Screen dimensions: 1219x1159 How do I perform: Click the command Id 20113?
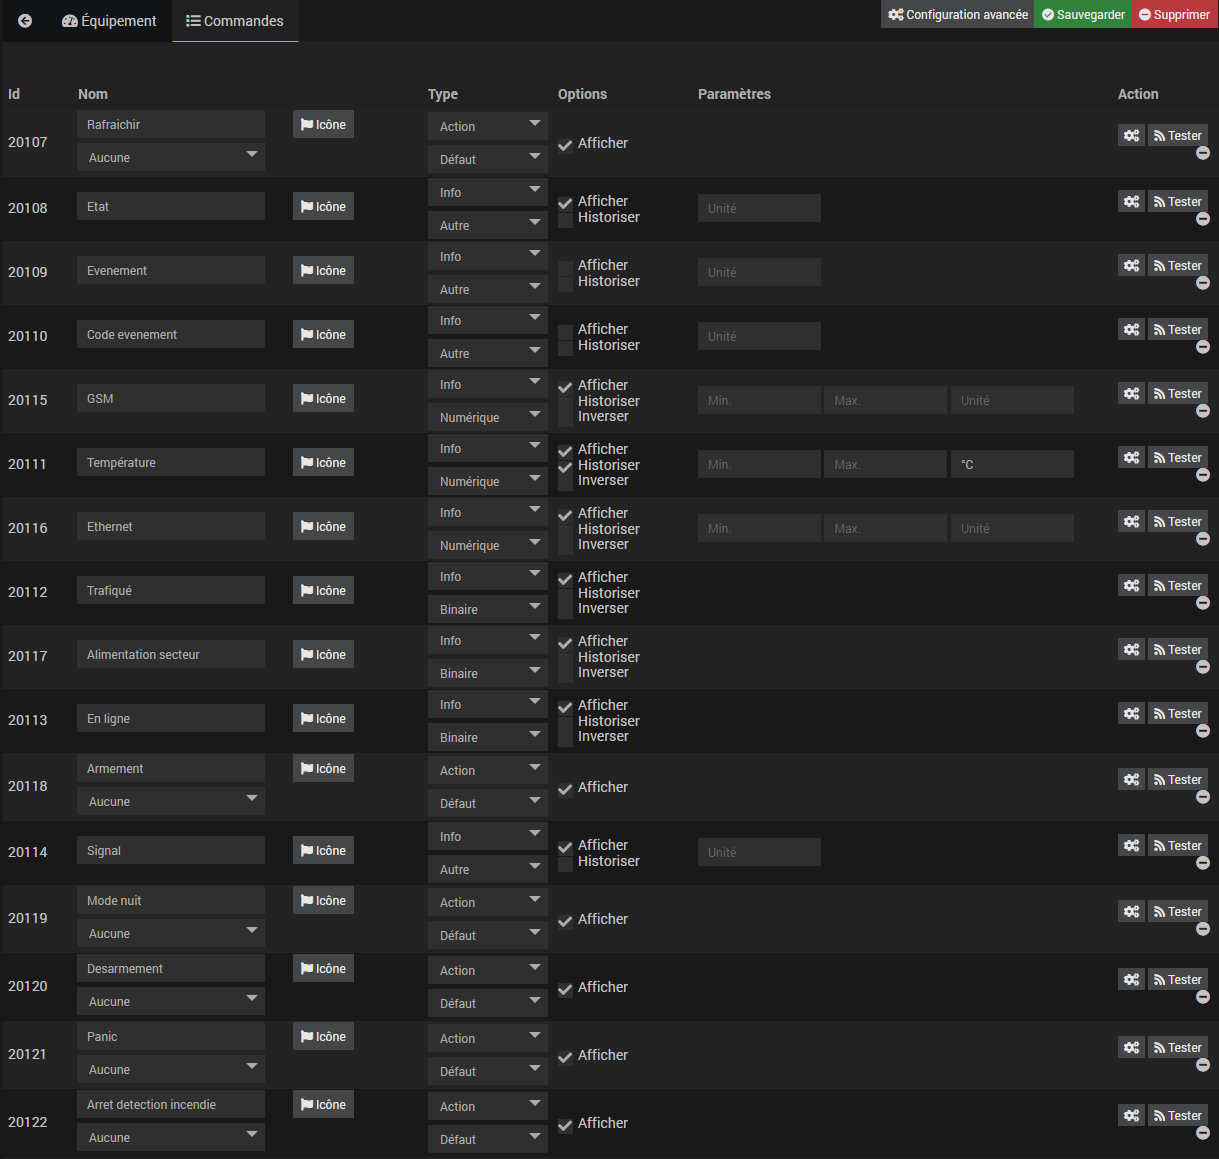tap(28, 720)
